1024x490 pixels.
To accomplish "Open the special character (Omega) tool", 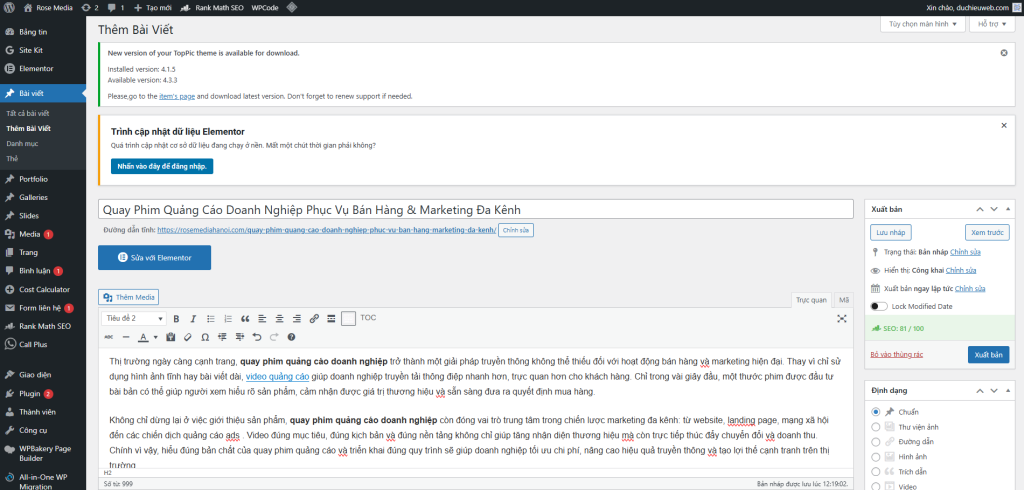I will pos(206,337).
